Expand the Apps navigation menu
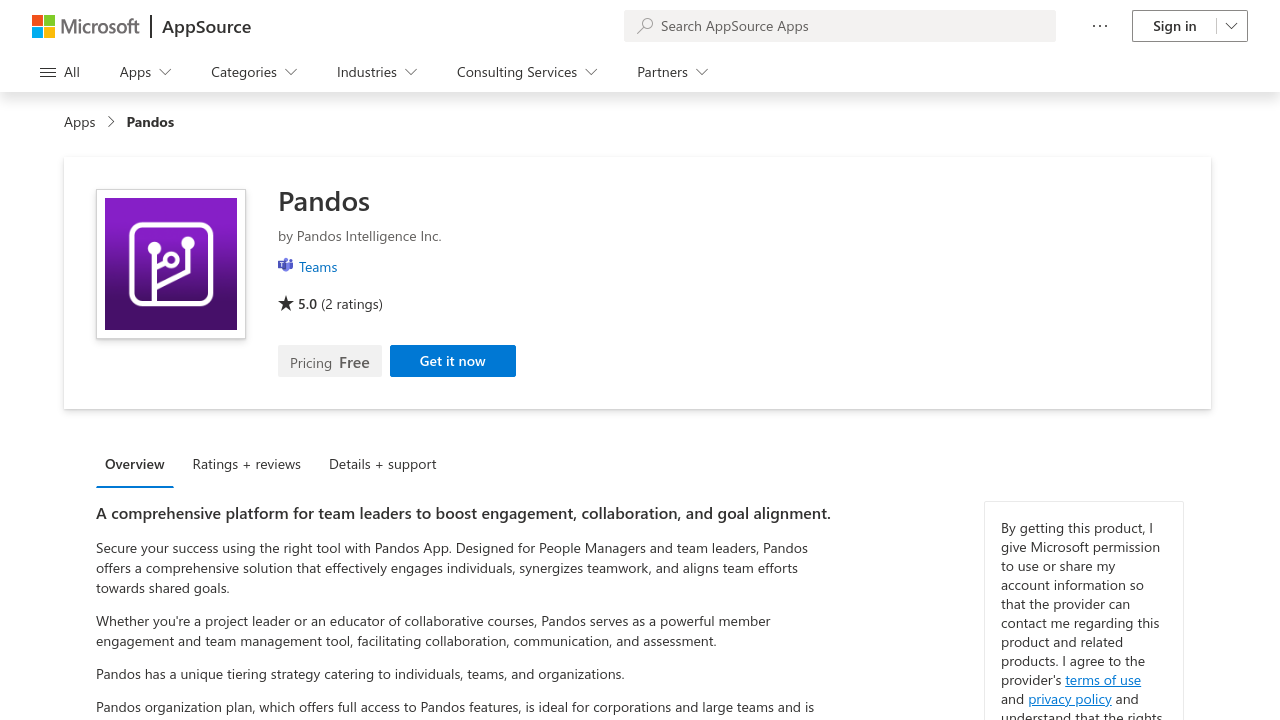 coord(146,72)
